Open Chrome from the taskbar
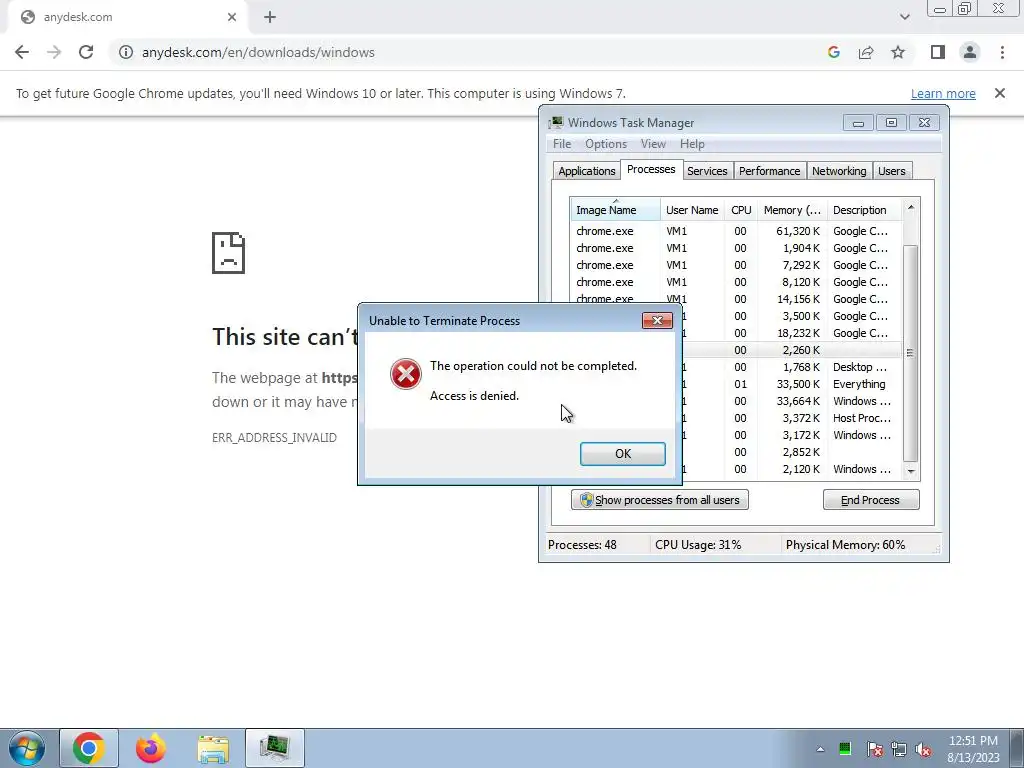 [x=89, y=748]
